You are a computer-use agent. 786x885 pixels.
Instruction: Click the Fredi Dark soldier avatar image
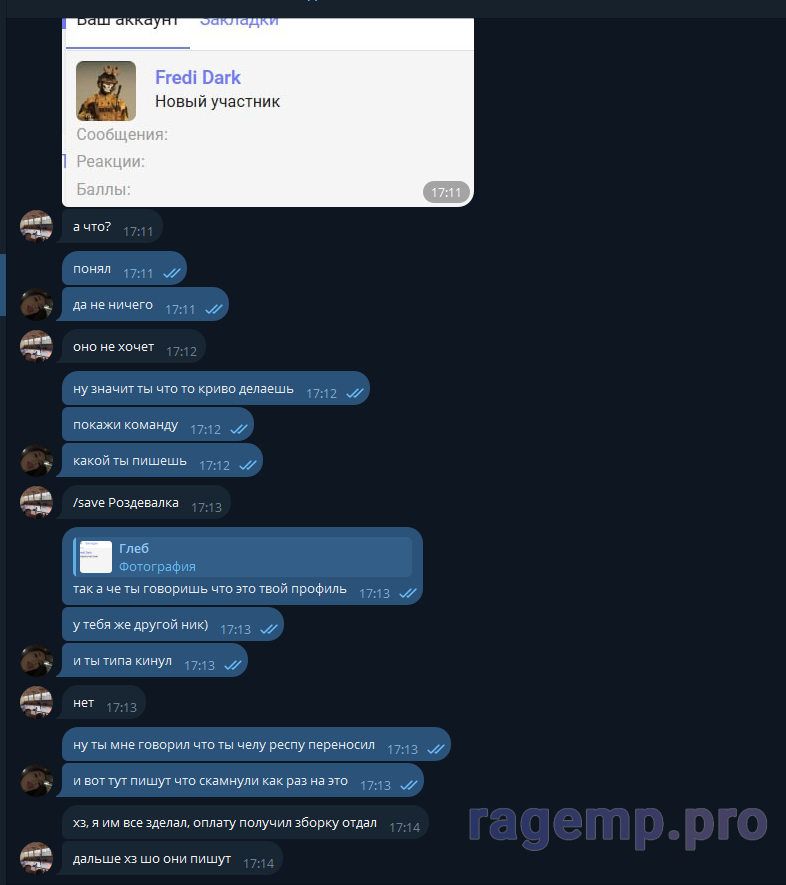tap(106, 91)
